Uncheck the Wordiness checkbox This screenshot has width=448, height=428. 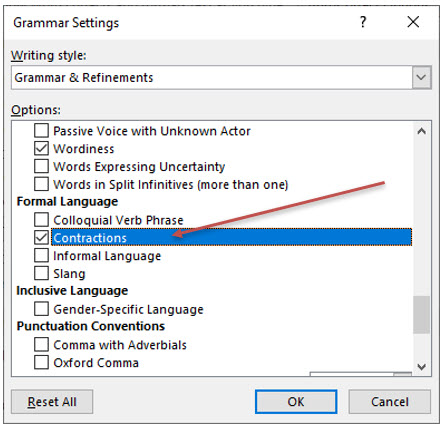[x=41, y=148]
